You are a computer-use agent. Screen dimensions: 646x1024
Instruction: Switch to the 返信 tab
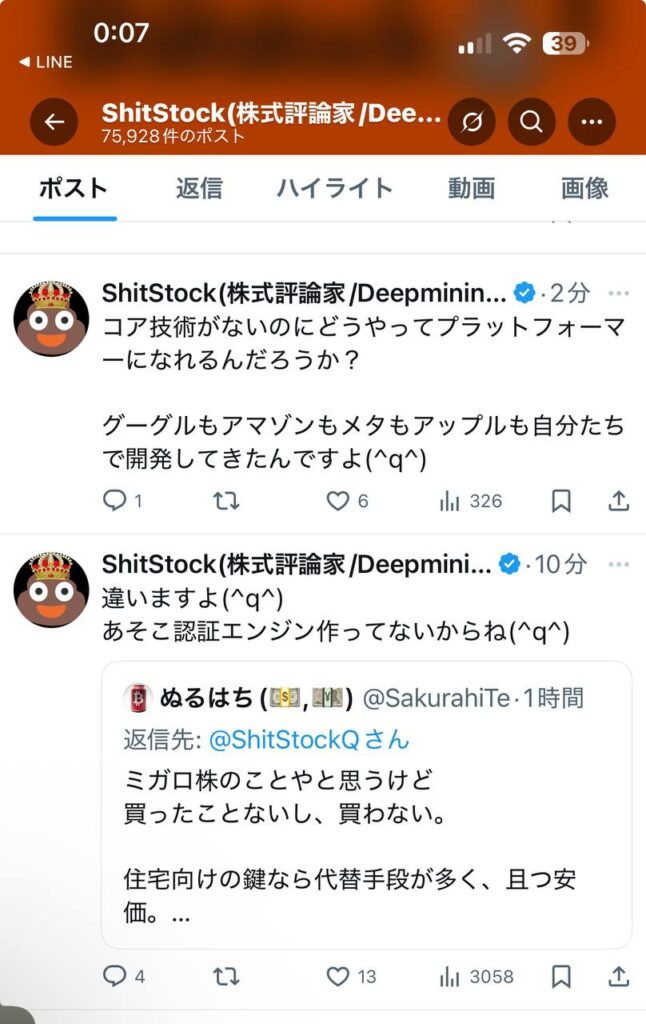[199, 188]
